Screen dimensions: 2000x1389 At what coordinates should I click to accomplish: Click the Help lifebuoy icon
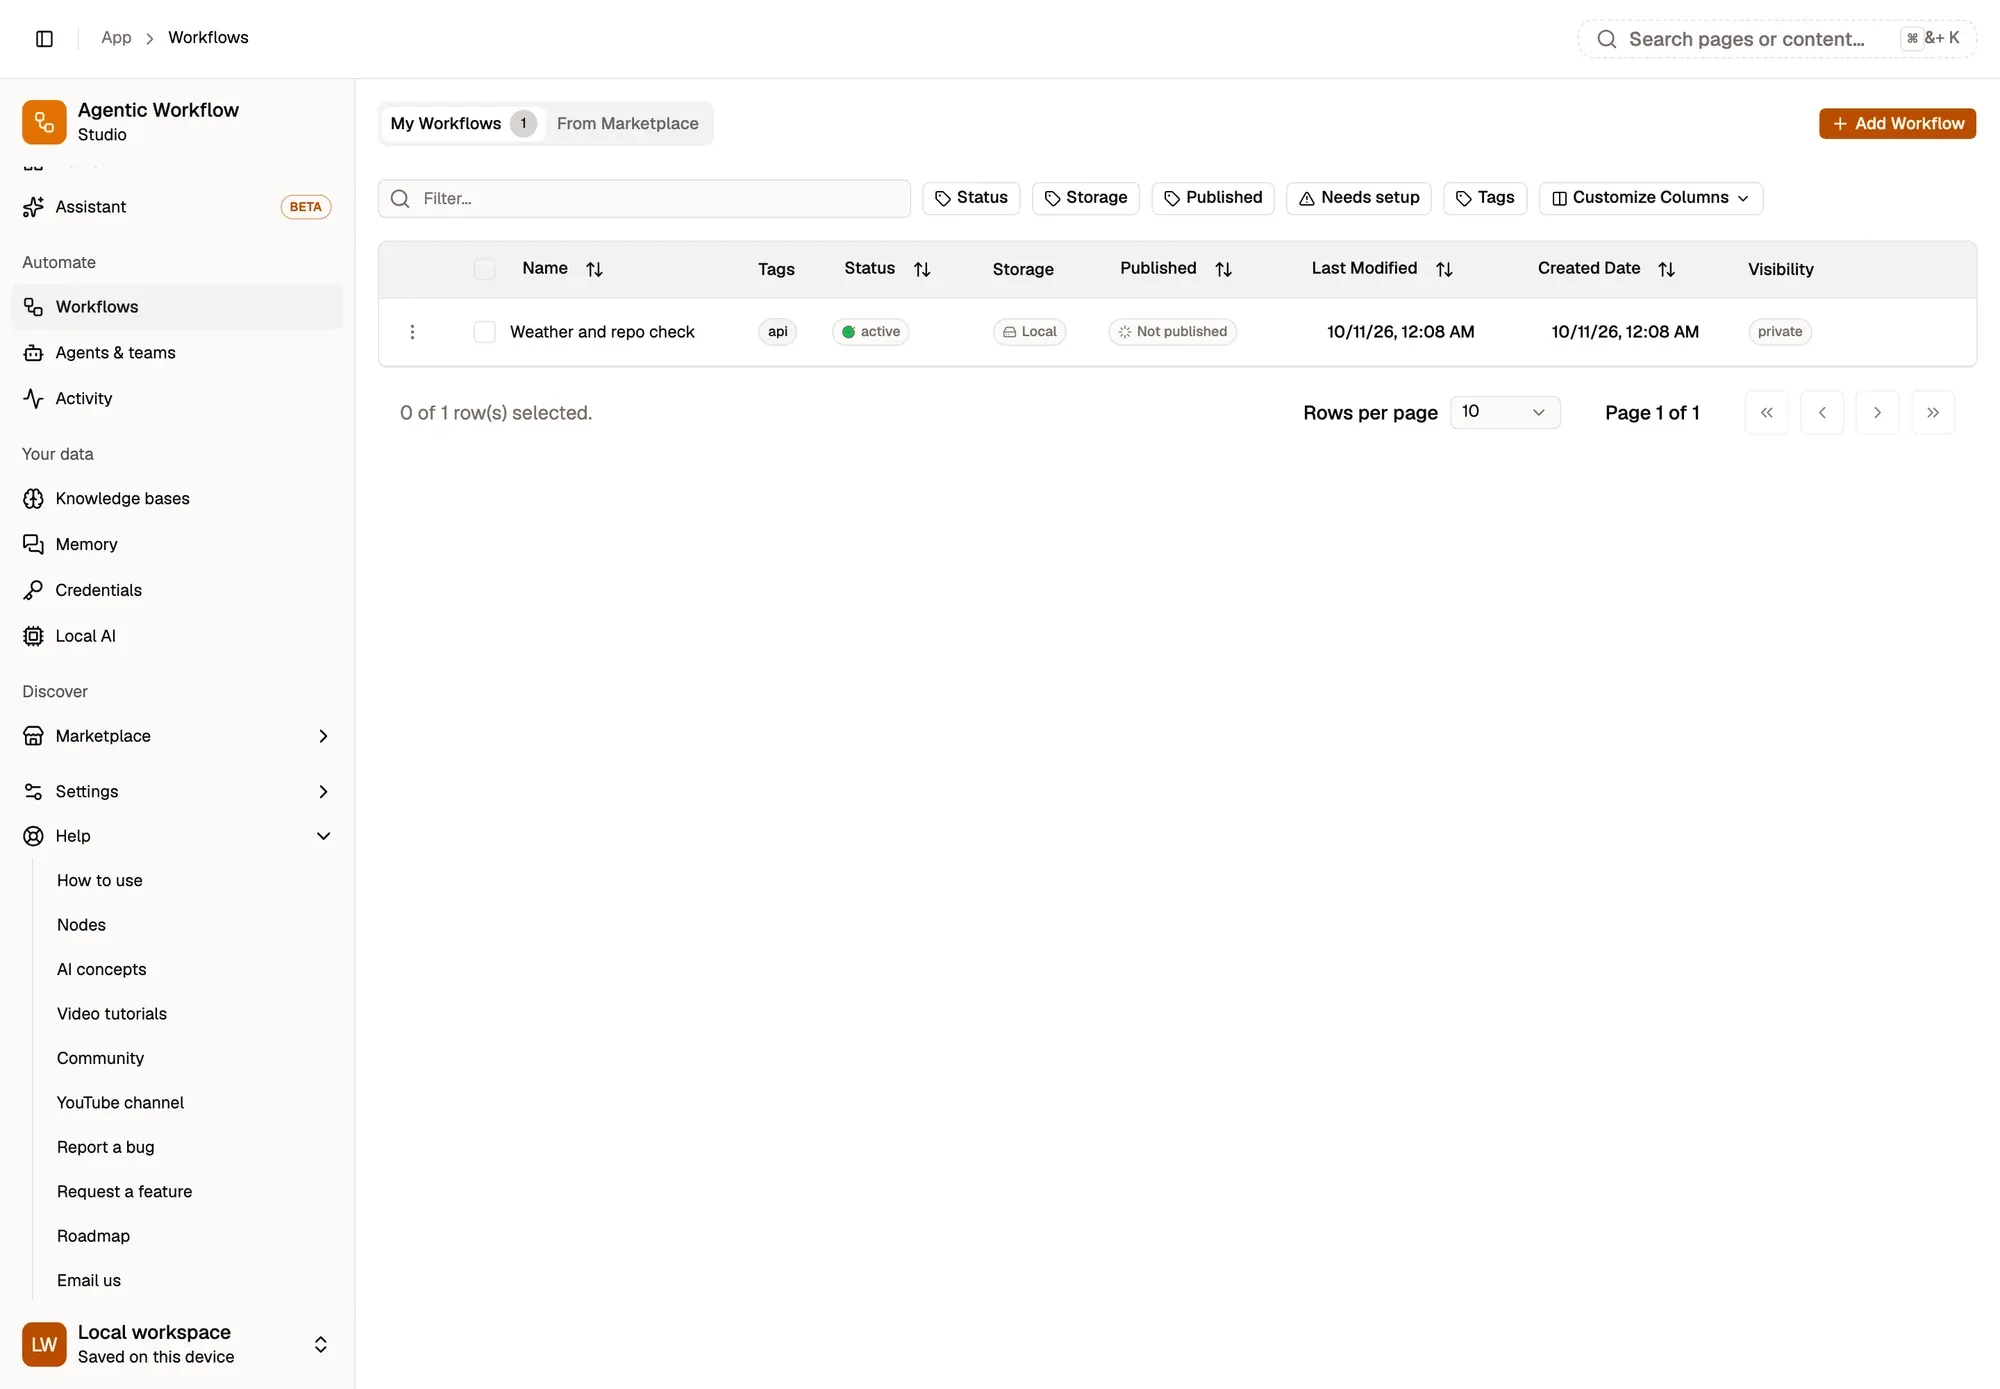tap(33, 836)
